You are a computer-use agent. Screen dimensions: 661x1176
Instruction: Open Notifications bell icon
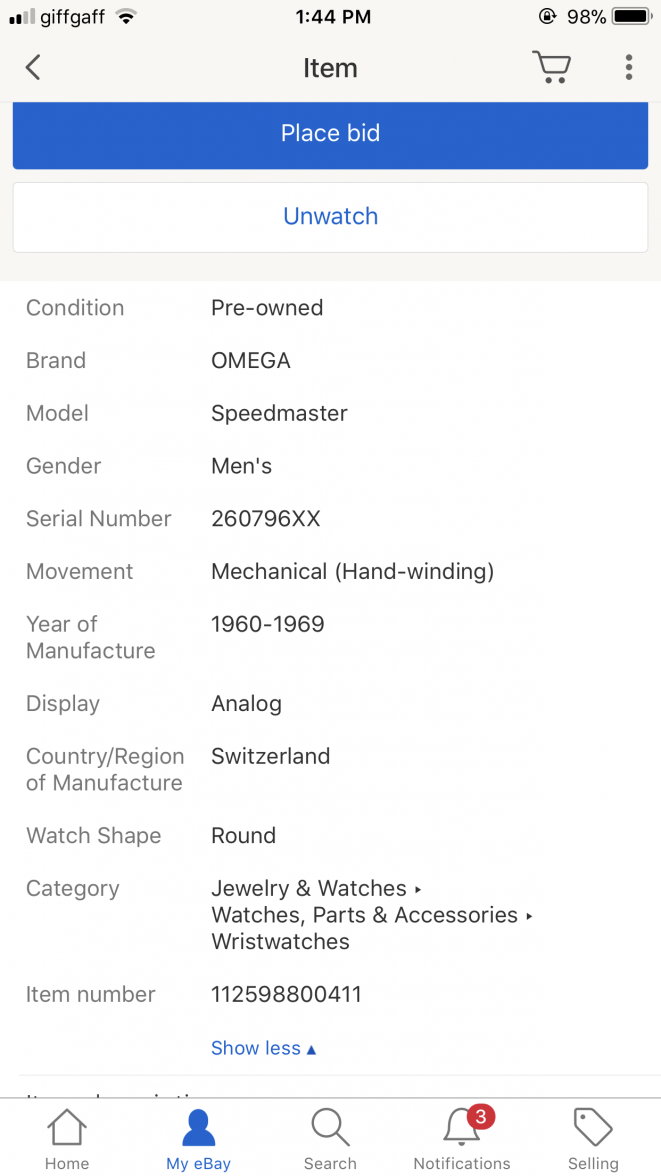(x=460, y=1129)
